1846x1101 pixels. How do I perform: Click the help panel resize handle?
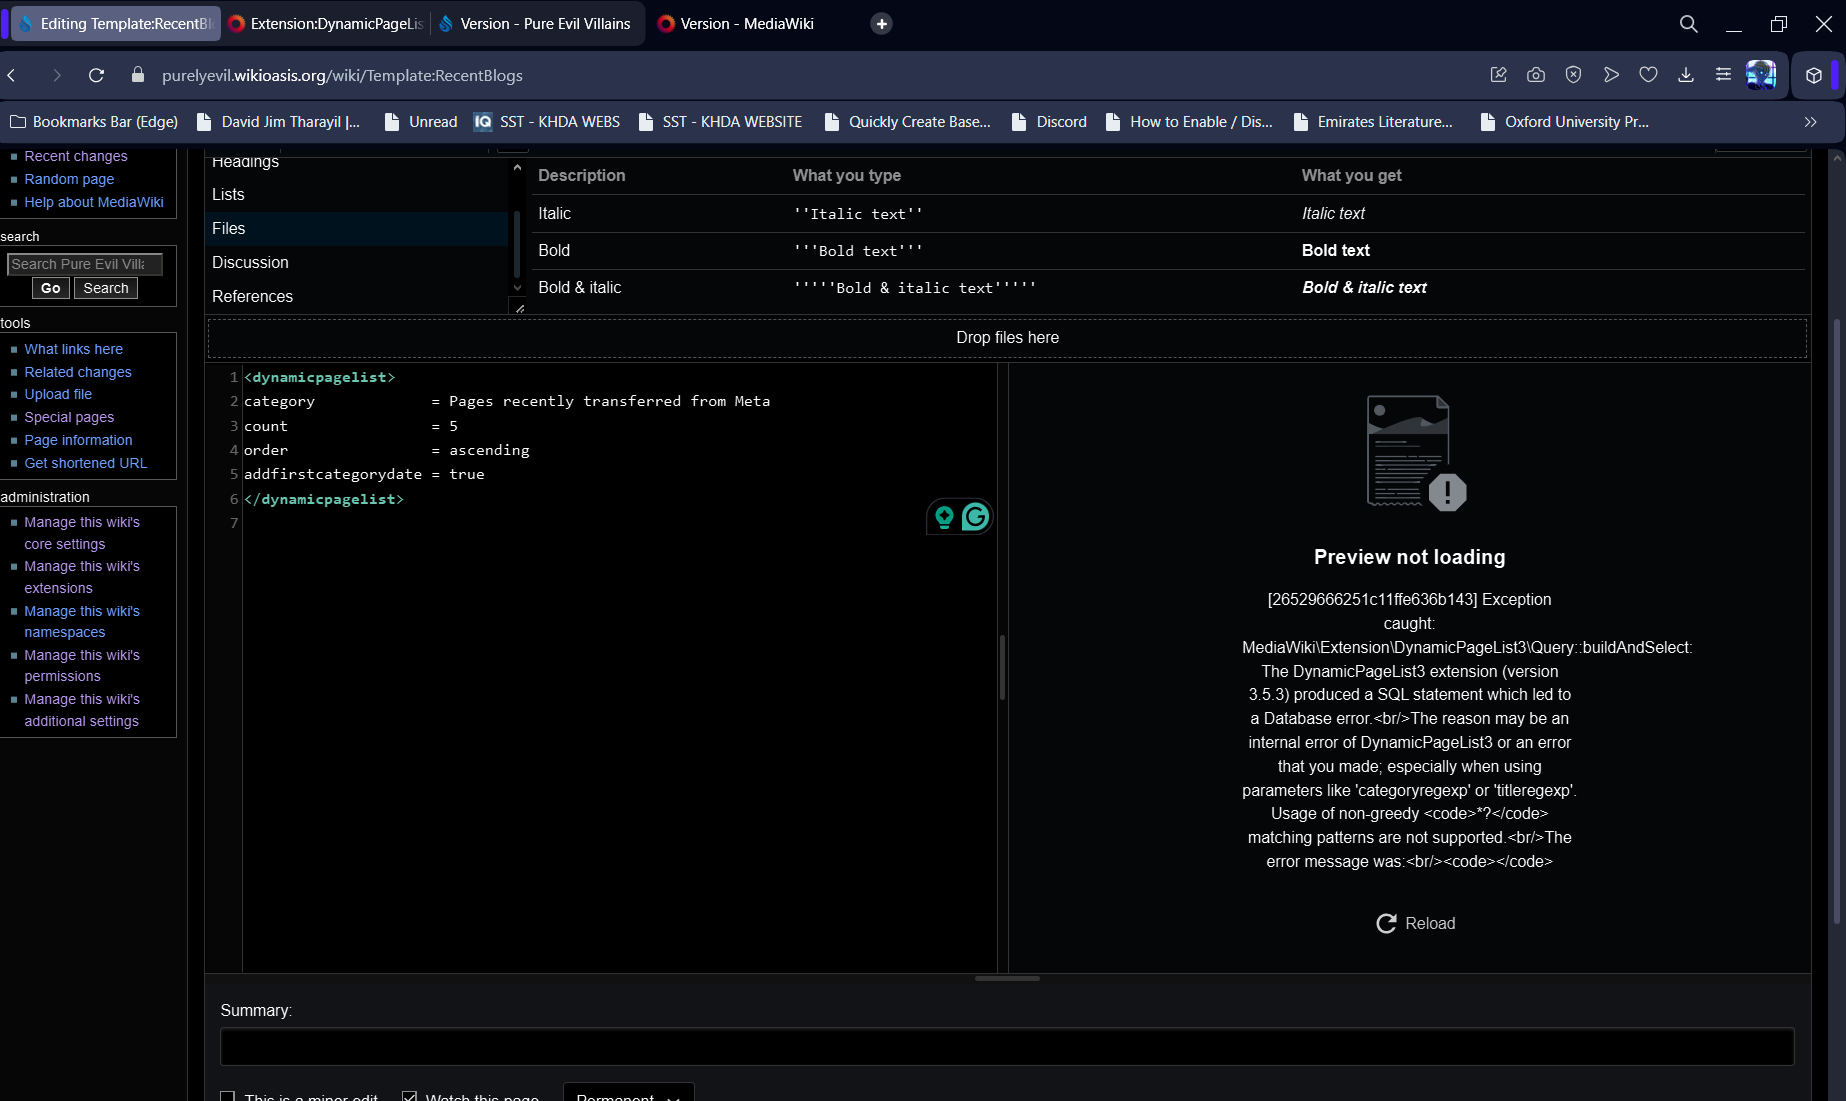pyautogui.click(x=520, y=309)
